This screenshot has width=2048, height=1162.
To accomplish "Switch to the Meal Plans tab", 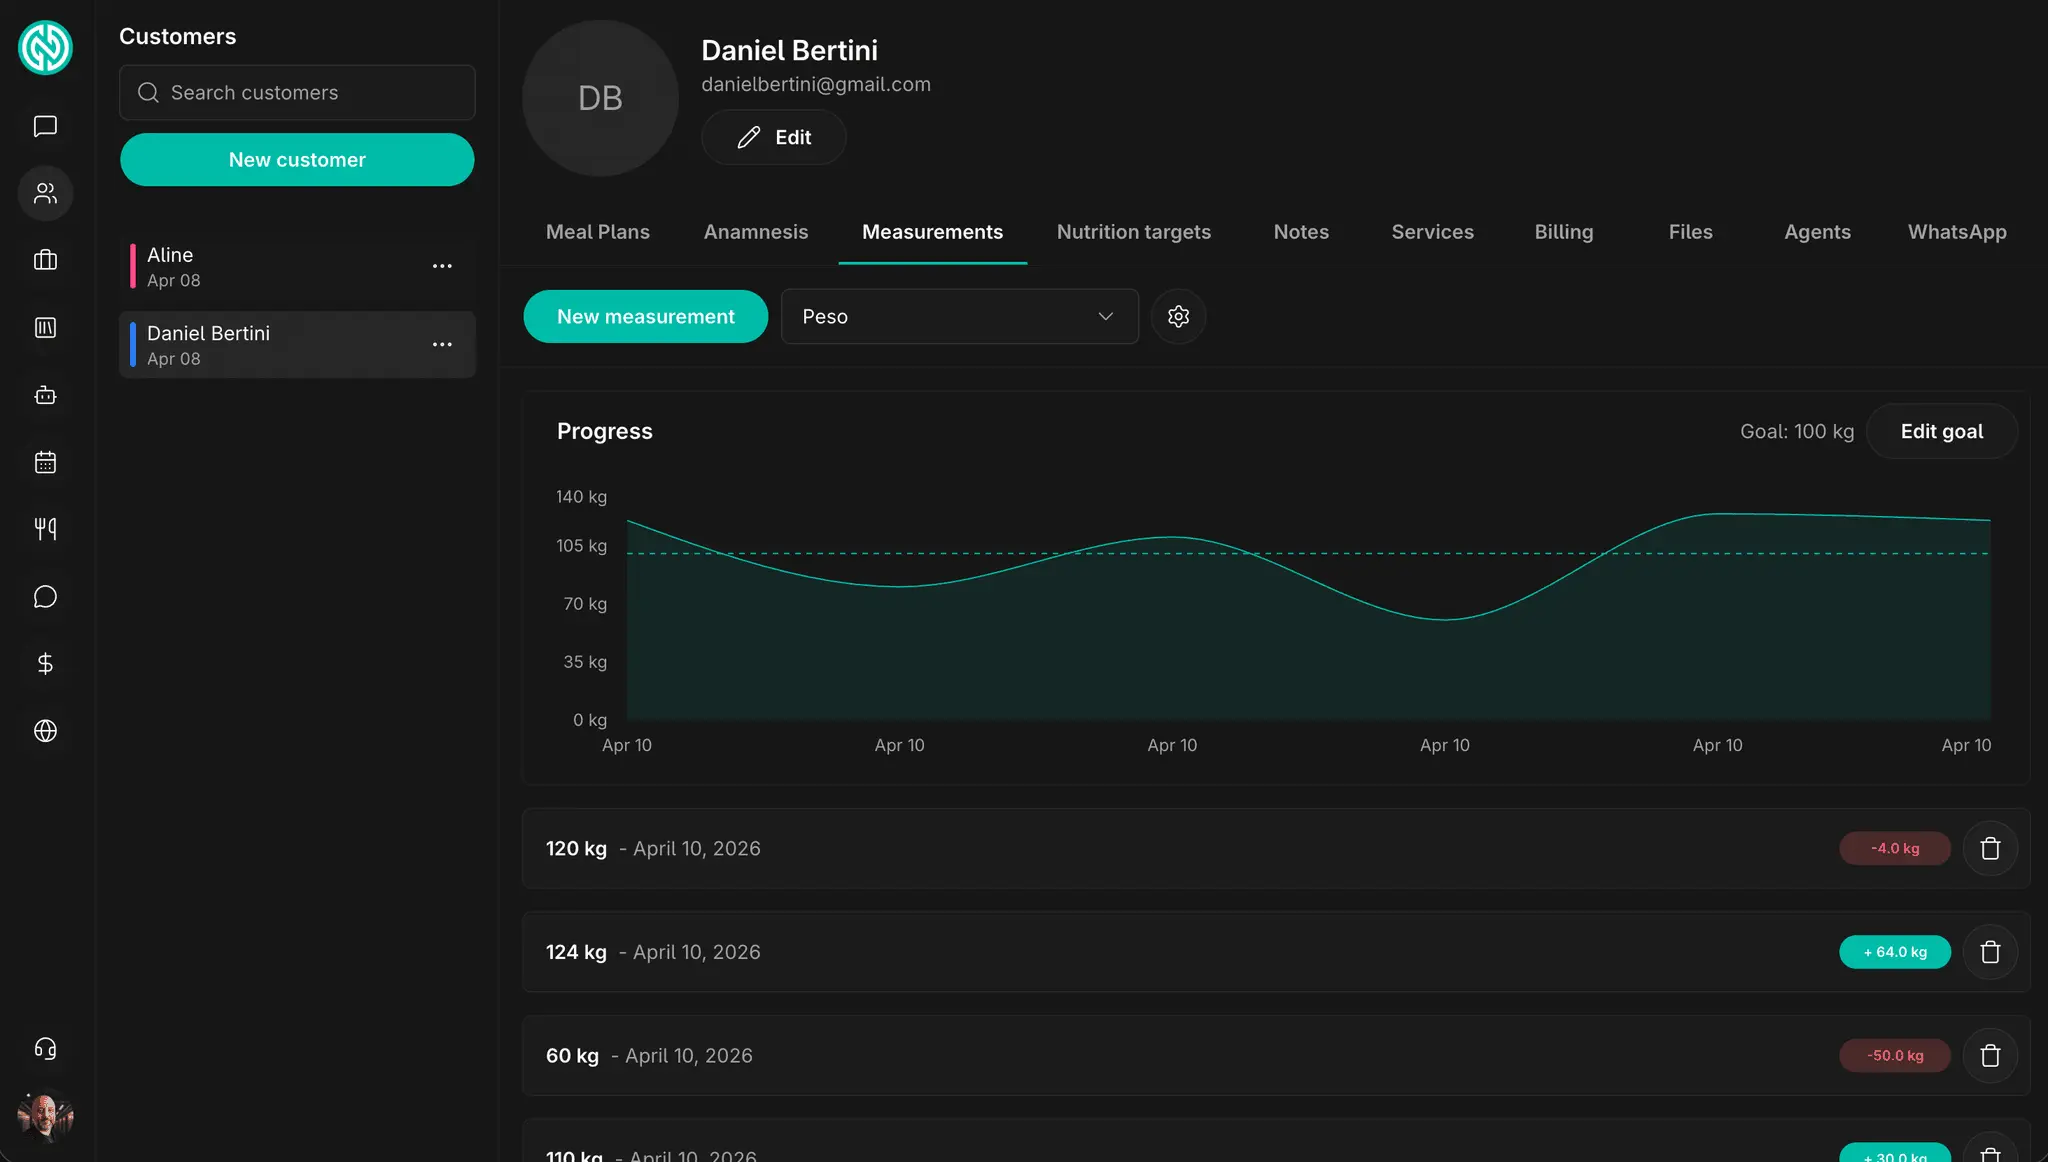I will (597, 232).
